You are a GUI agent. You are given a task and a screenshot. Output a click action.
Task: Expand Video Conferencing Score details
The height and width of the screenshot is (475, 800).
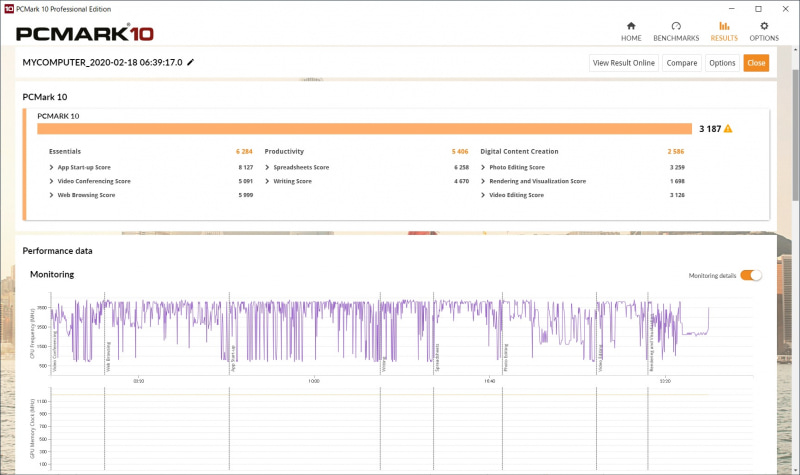click(52, 181)
